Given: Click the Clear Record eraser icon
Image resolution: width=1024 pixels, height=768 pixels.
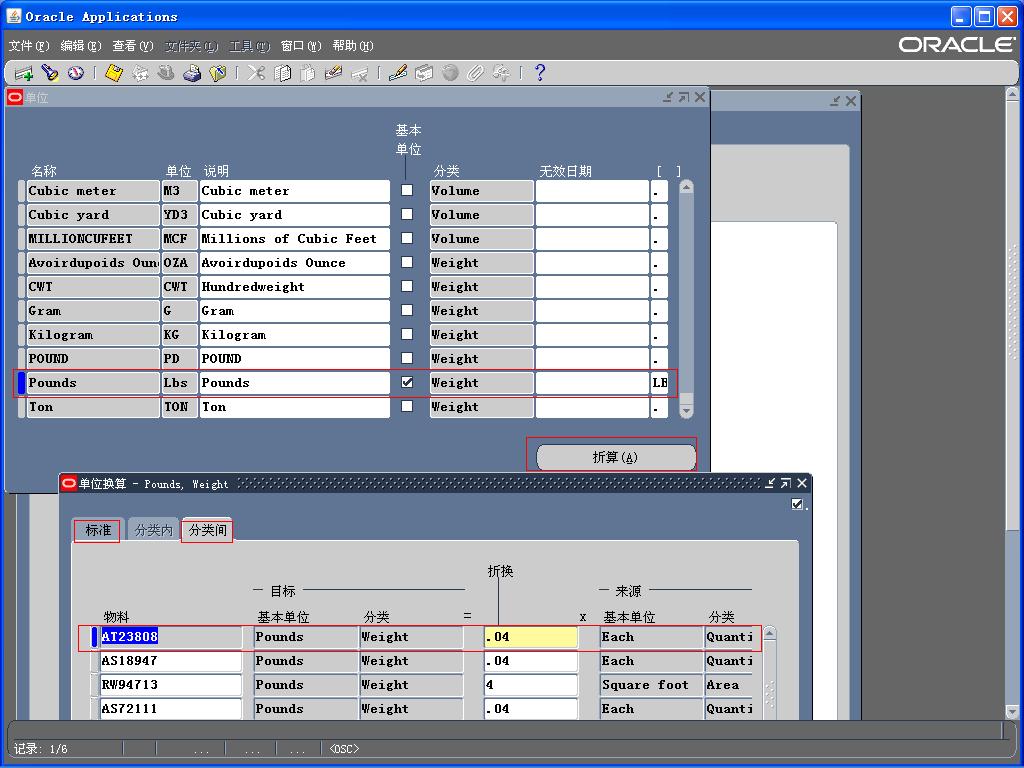Looking at the screenshot, I should [x=334, y=73].
